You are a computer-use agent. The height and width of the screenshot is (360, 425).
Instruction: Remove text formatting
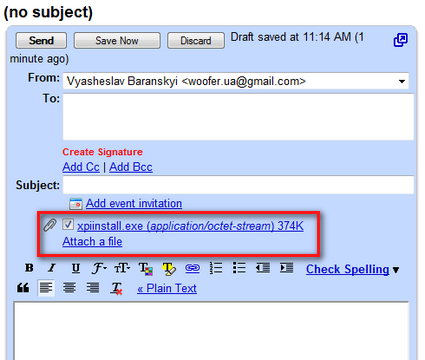116,288
